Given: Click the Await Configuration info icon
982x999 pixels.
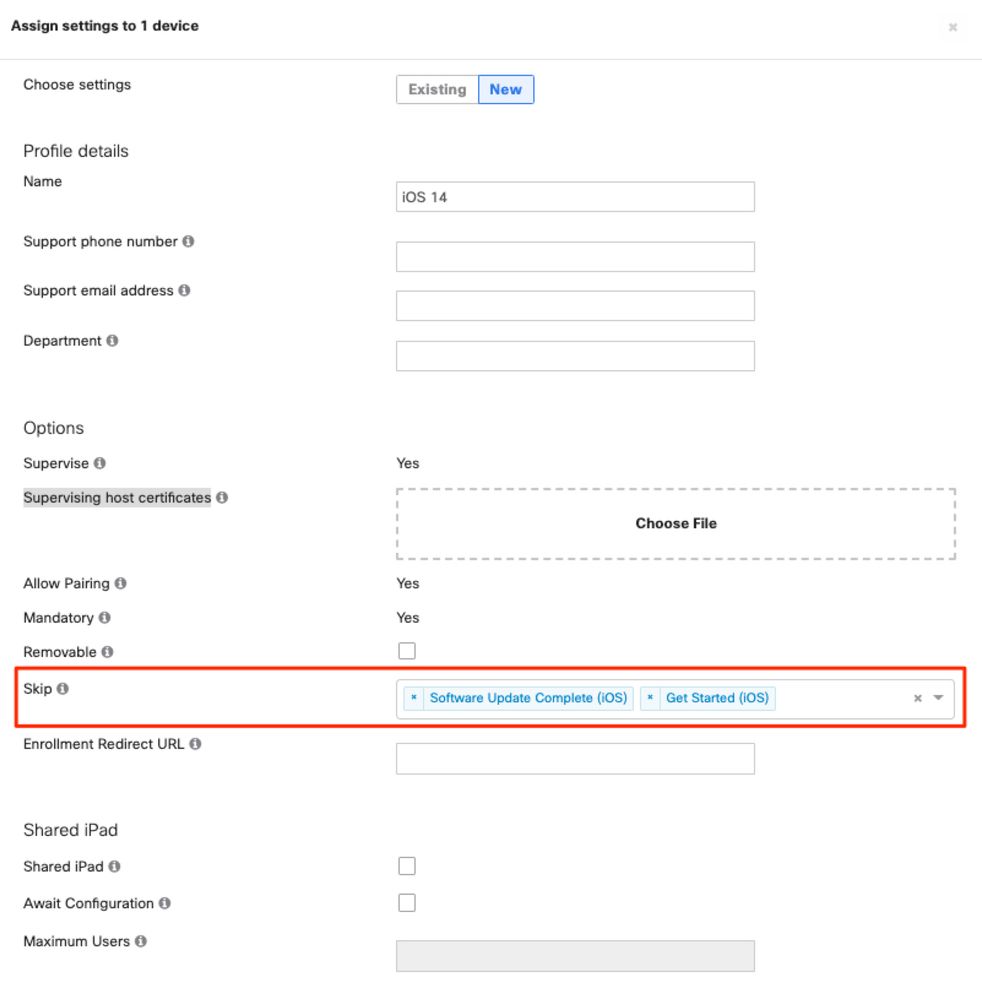Looking at the screenshot, I should [x=165, y=904].
